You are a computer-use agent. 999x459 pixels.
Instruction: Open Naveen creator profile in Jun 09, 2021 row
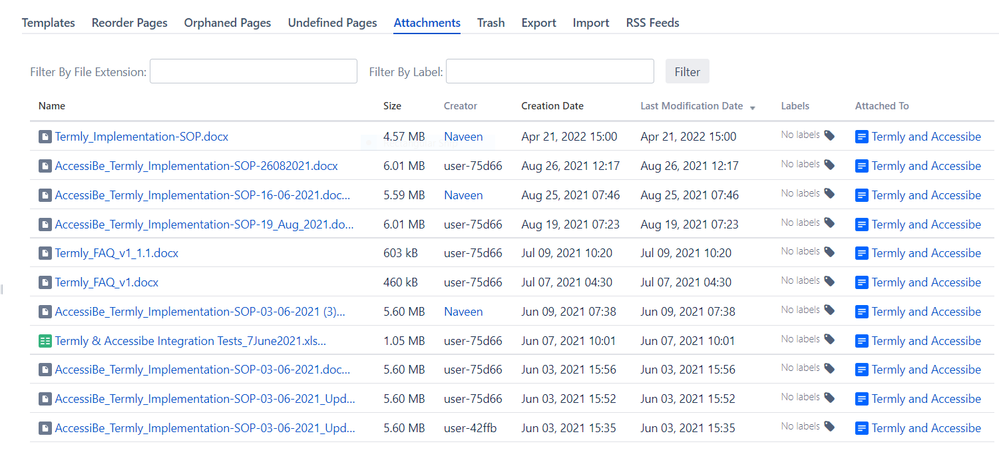(x=463, y=312)
